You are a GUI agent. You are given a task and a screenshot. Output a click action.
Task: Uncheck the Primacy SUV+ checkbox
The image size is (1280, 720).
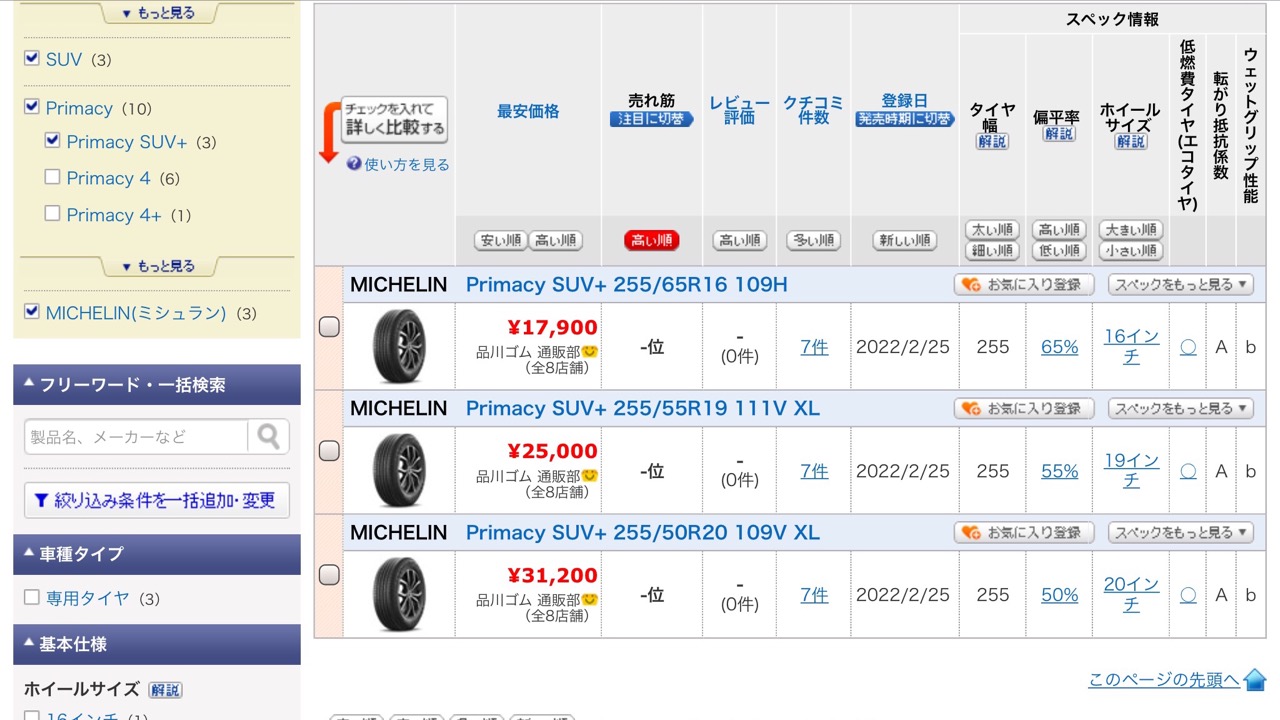53,140
